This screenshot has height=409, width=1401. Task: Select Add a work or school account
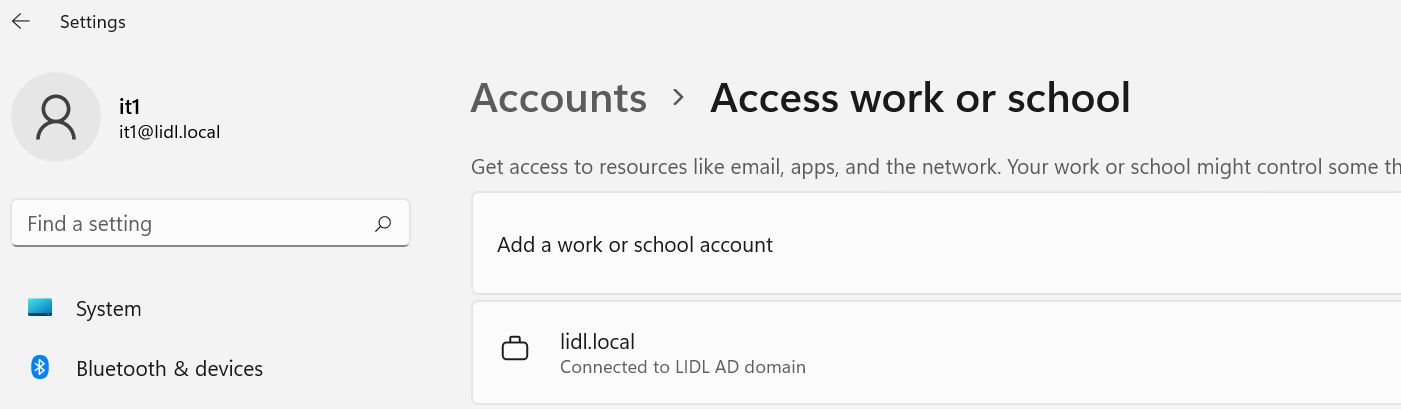click(935, 244)
